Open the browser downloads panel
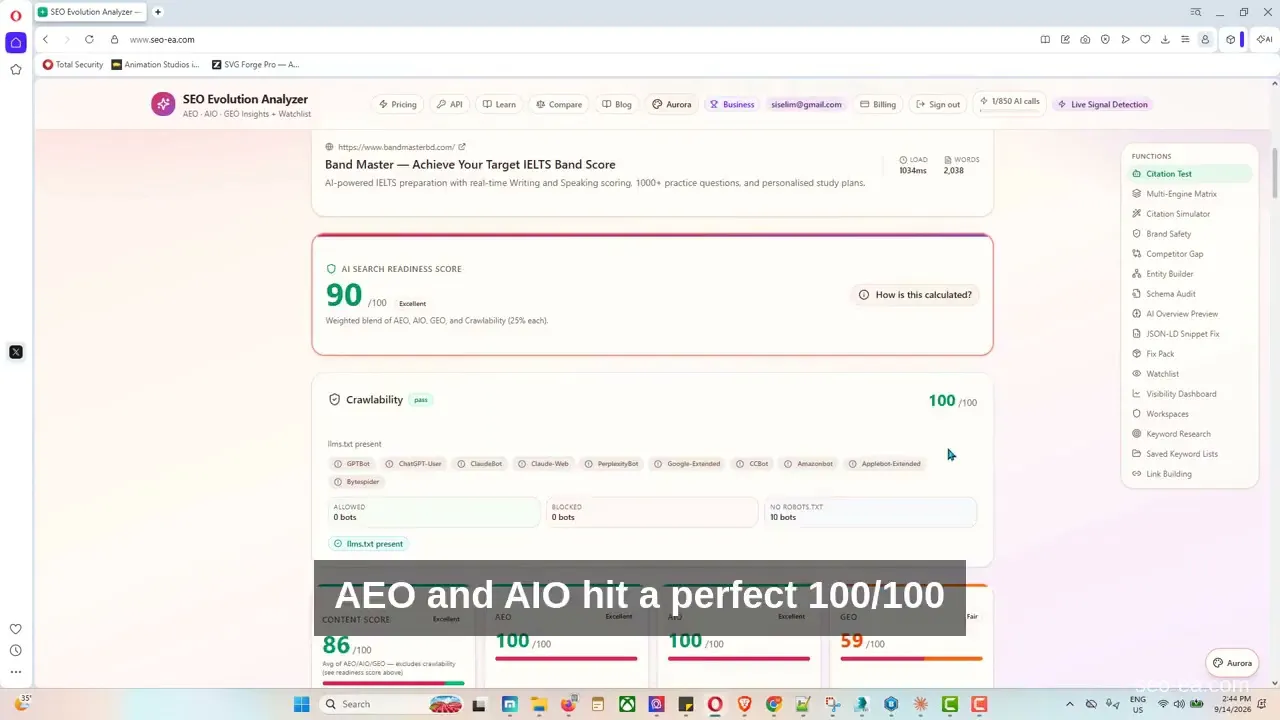 [1165, 40]
